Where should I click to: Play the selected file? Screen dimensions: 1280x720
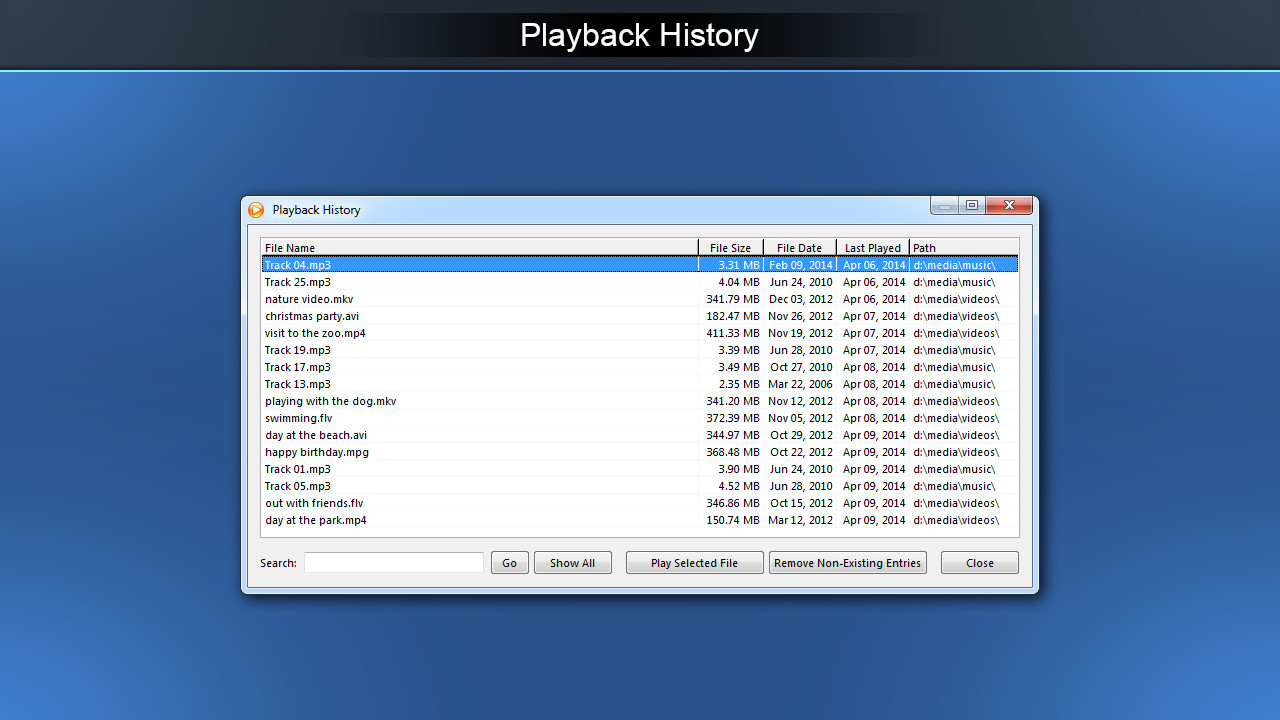694,562
